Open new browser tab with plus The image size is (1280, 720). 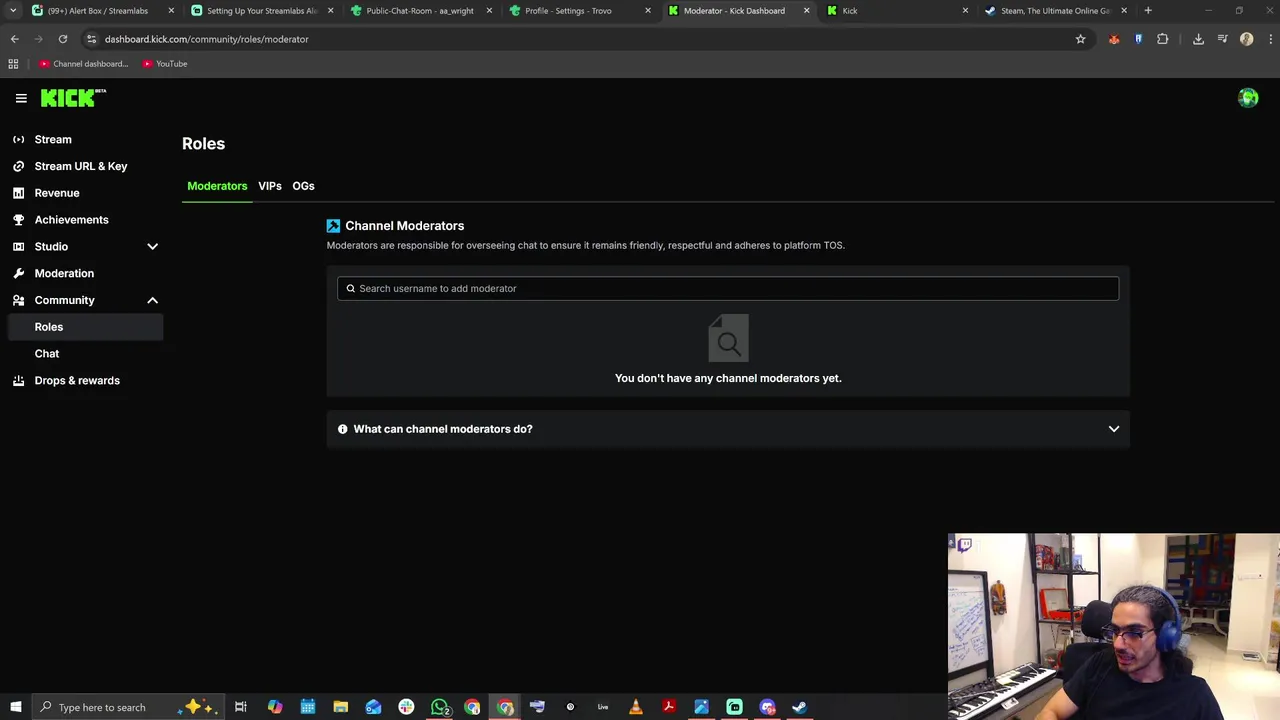(x=1148, y=10)
